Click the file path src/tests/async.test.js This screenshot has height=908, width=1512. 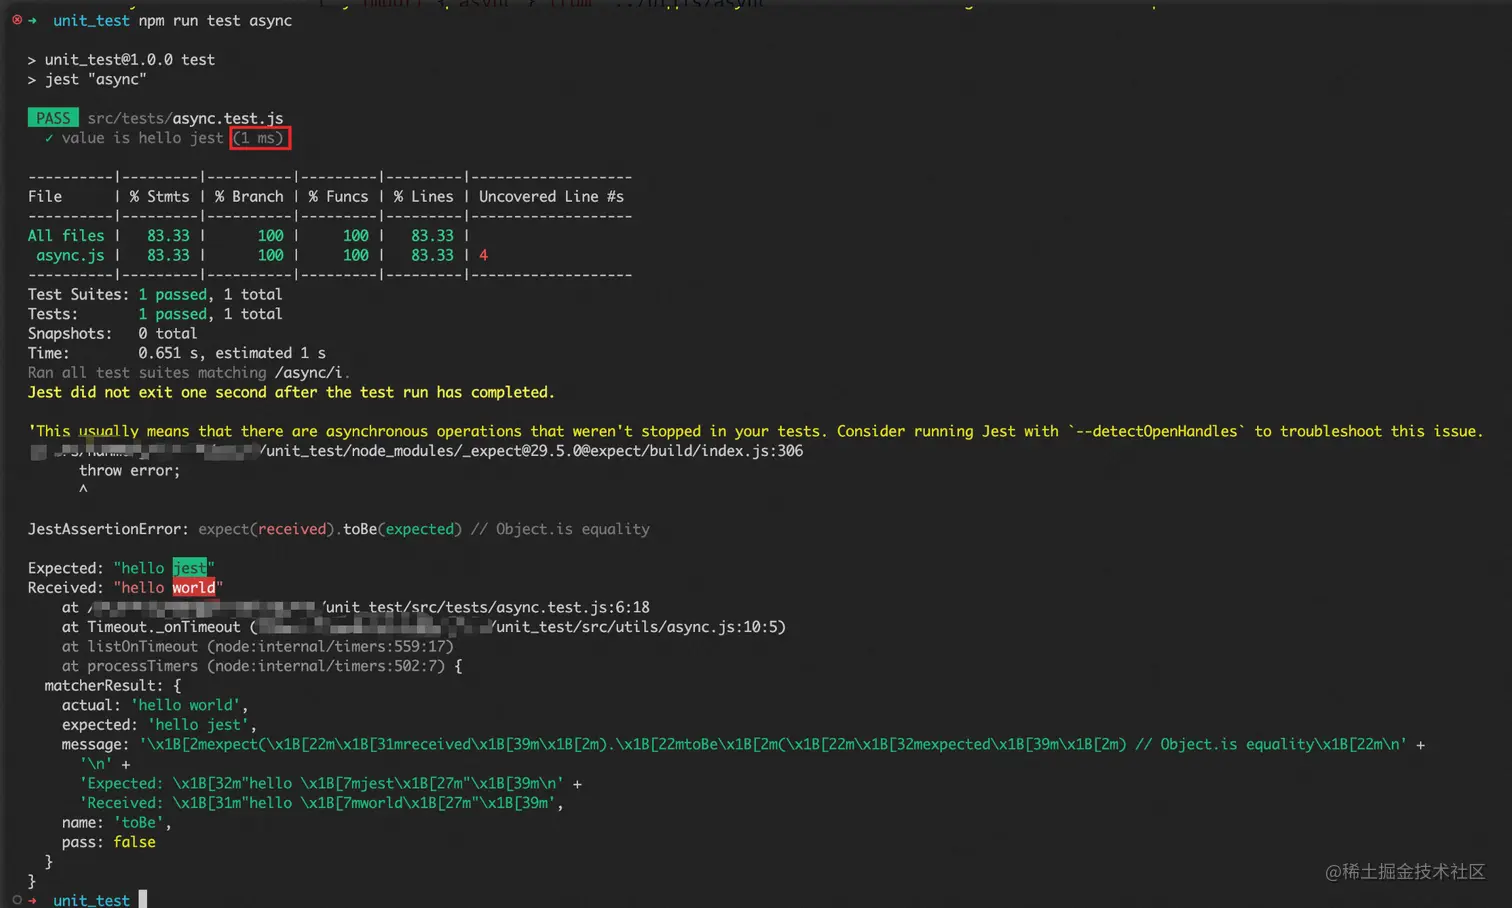pyautogui.click(x=185, y=118)
